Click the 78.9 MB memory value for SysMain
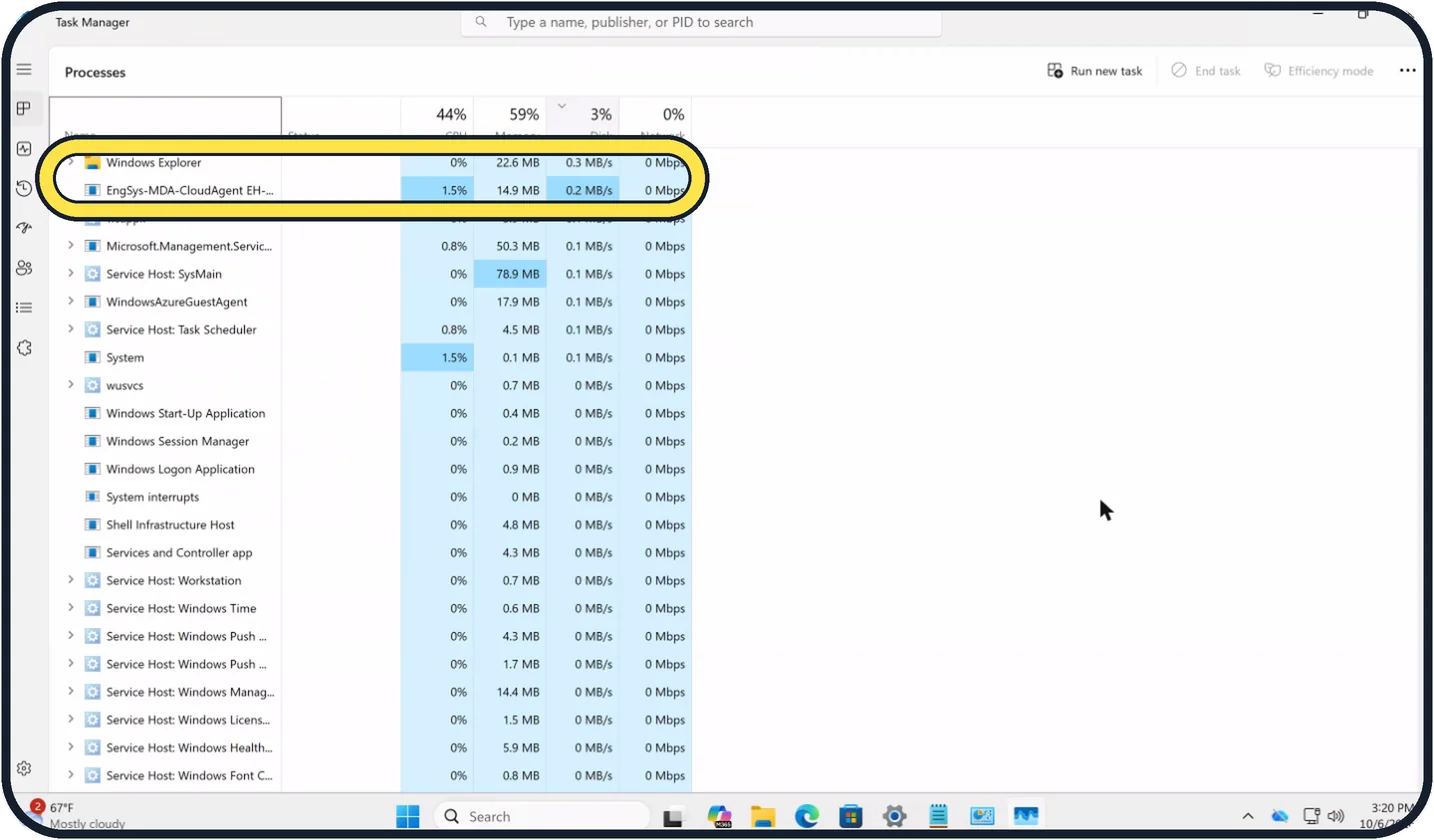 510,274
